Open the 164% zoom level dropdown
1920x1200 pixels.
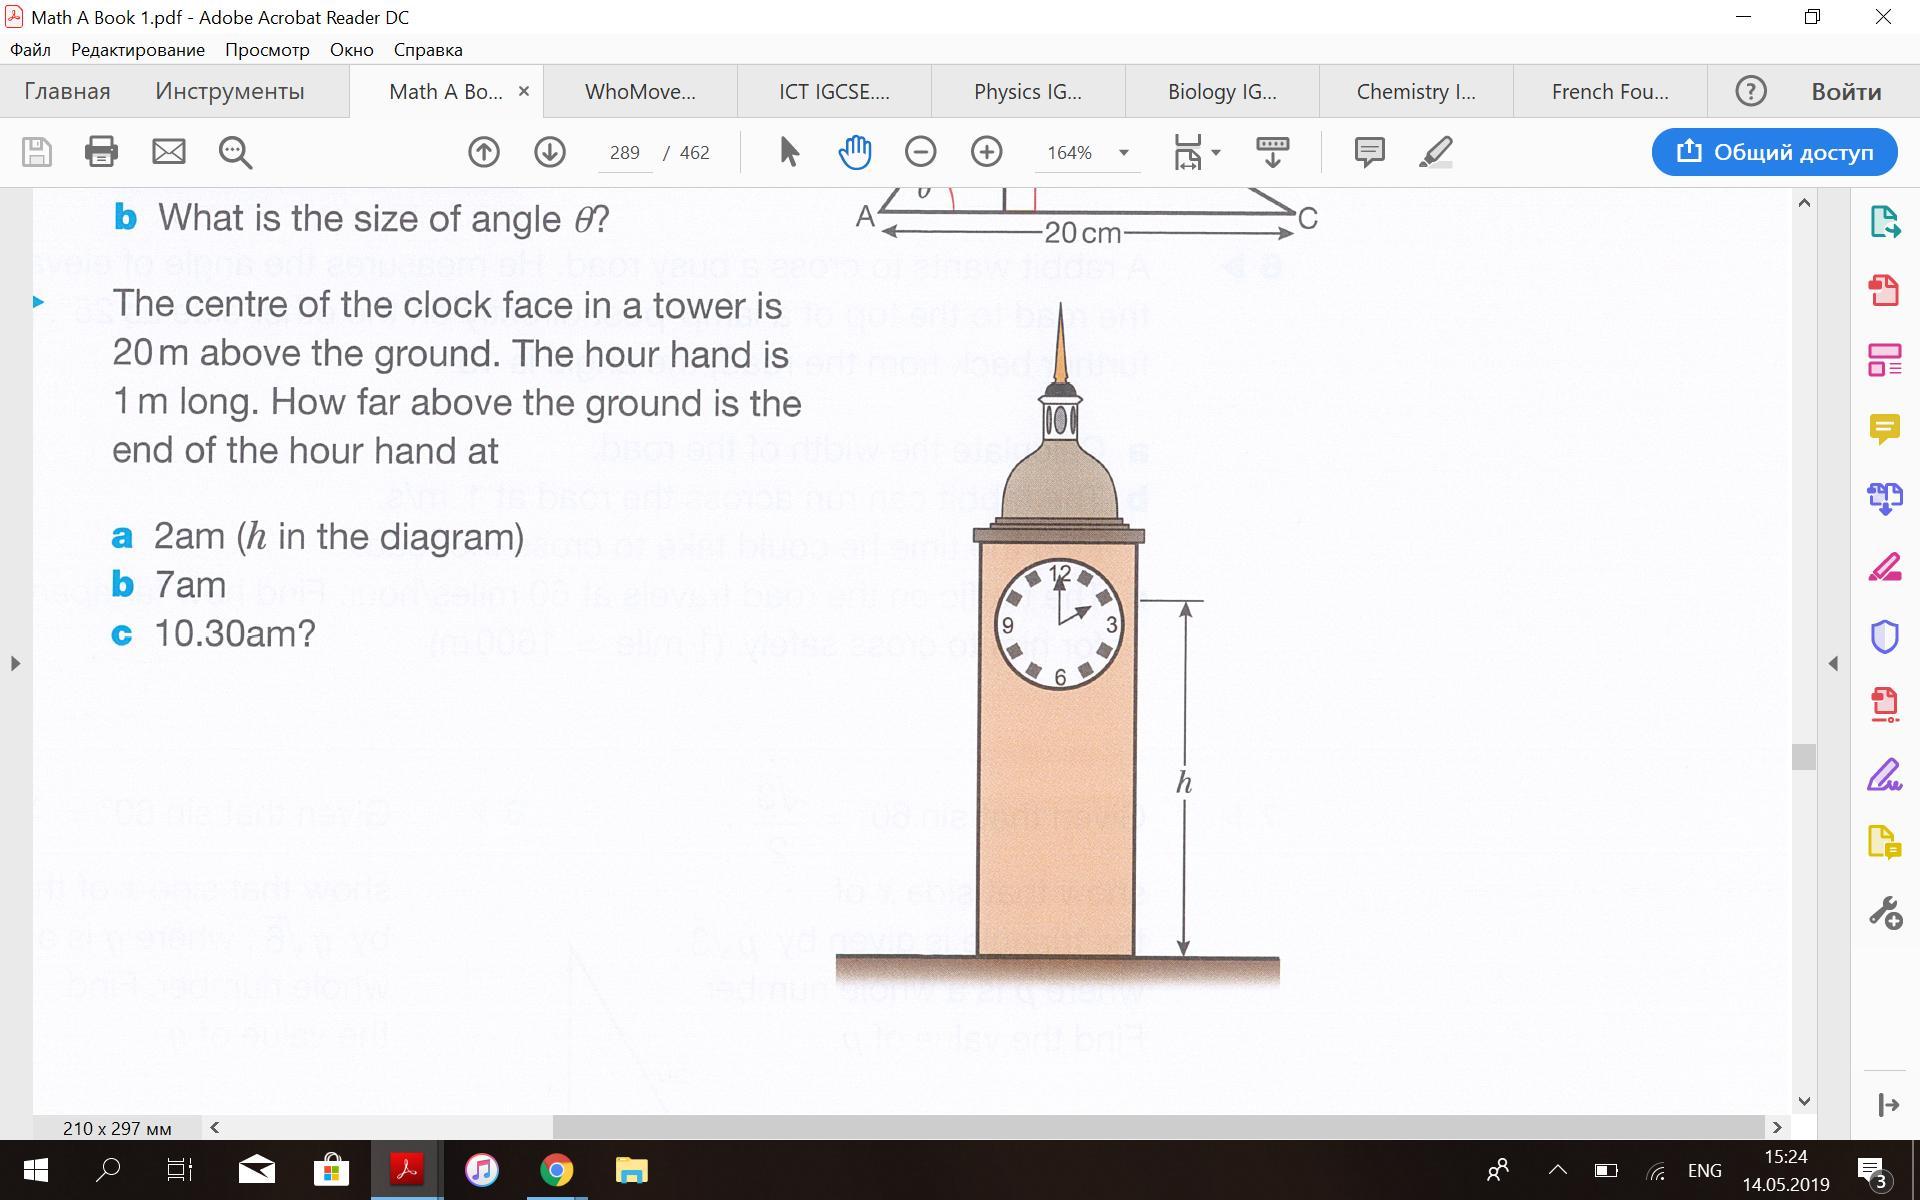click(1123, 153)
